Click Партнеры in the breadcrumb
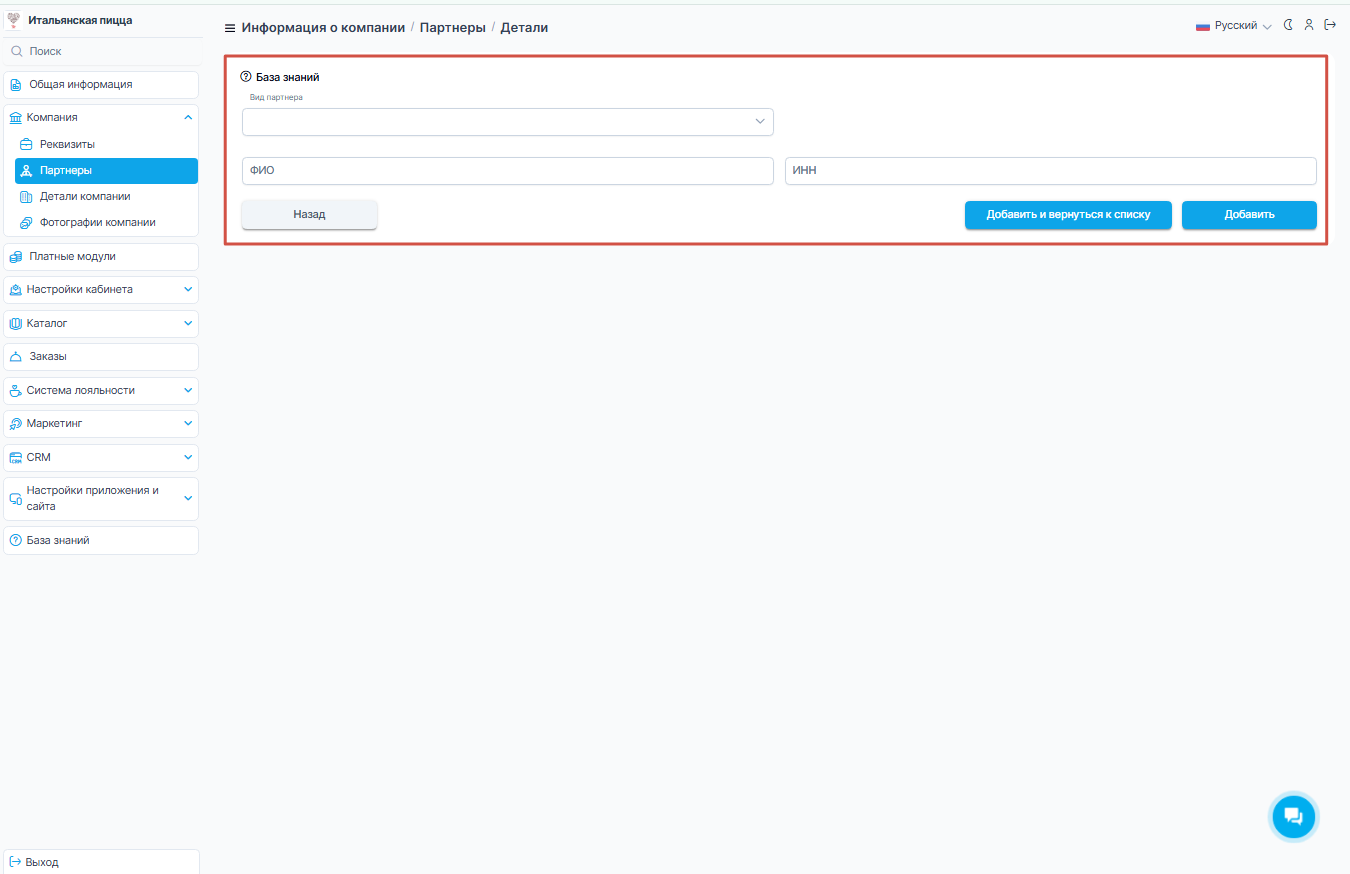The width and height of the screenshot is (1350, 874). (452, 28)
